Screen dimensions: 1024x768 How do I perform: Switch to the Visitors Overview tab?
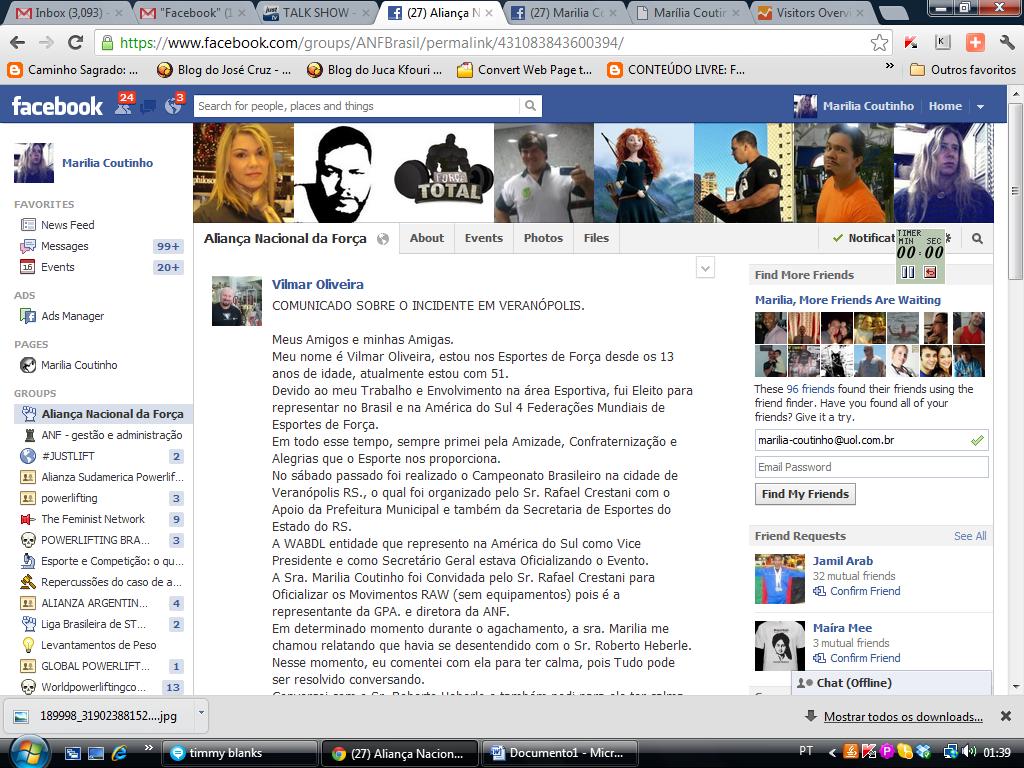pyautogui.click(x=810, y=12)
